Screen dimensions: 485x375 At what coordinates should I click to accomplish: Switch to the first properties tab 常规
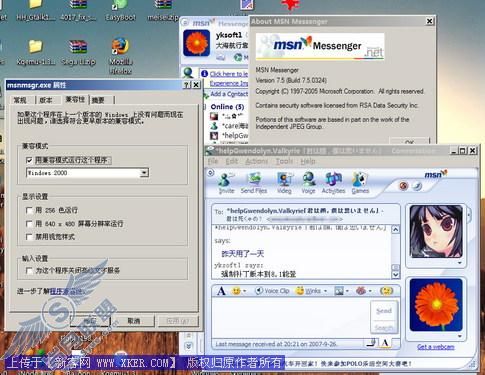click(20, 100)
